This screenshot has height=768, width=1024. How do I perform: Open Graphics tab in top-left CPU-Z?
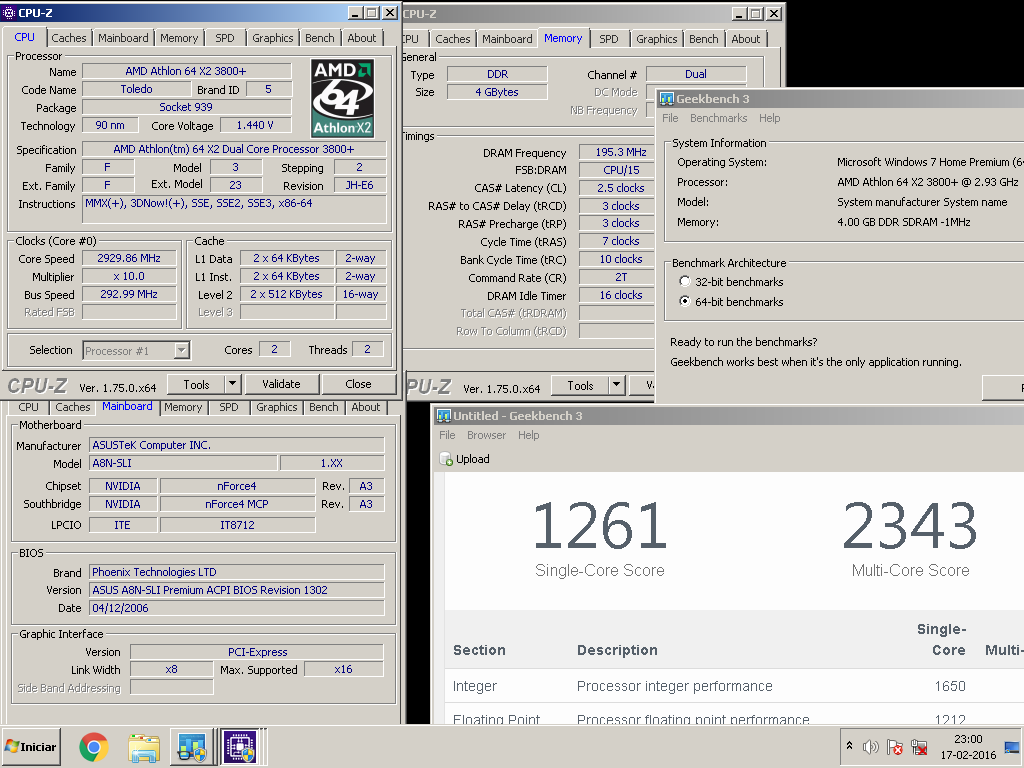click(273, 38)
